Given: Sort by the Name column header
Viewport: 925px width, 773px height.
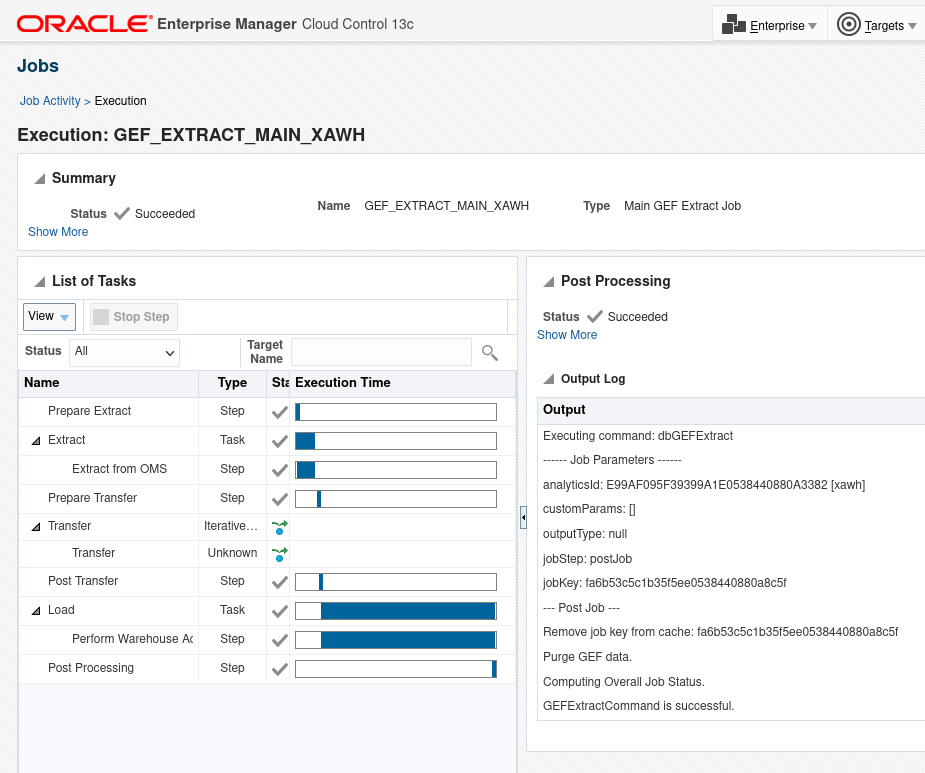Looking at the screenshot, I should pos(109,383).
